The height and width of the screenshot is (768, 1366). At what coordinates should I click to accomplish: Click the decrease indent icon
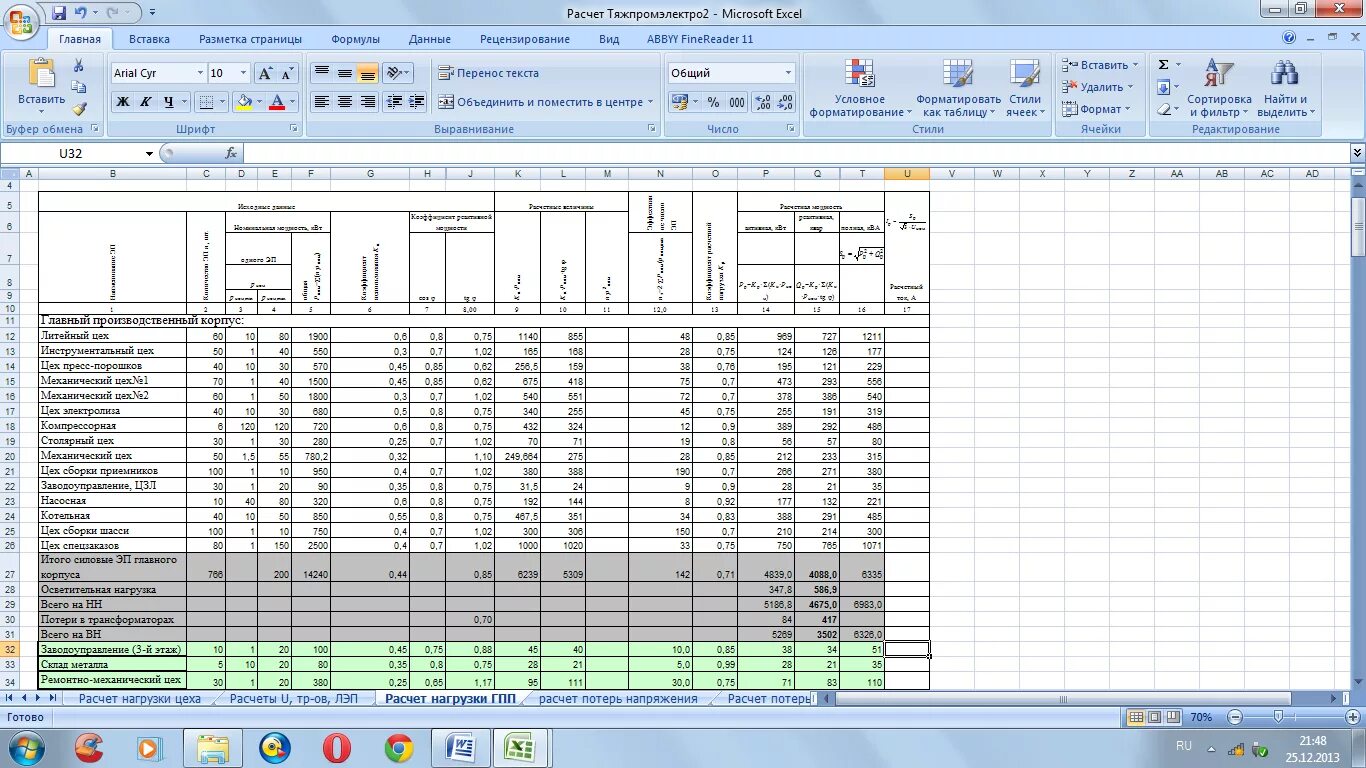click(x=394, y=102)
